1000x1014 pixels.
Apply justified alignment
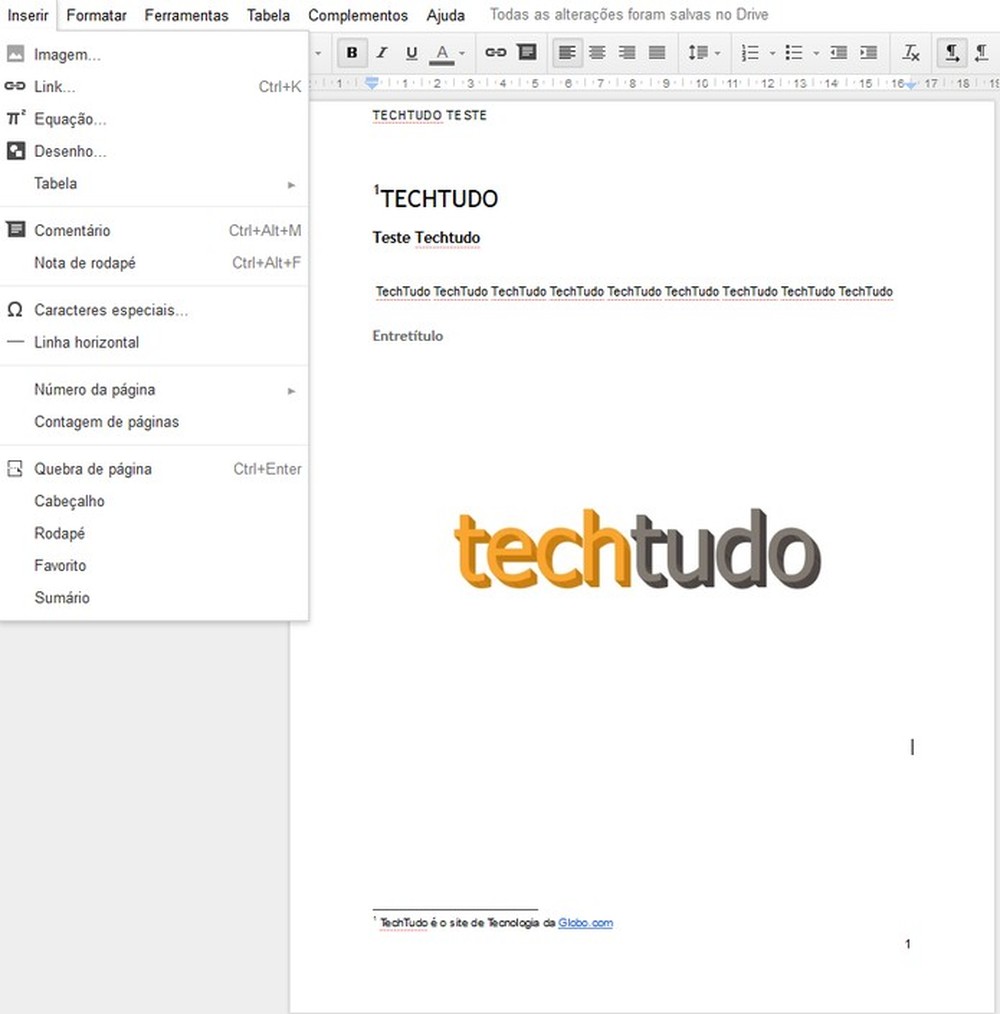pyautogui.click(x=656, y=51)
